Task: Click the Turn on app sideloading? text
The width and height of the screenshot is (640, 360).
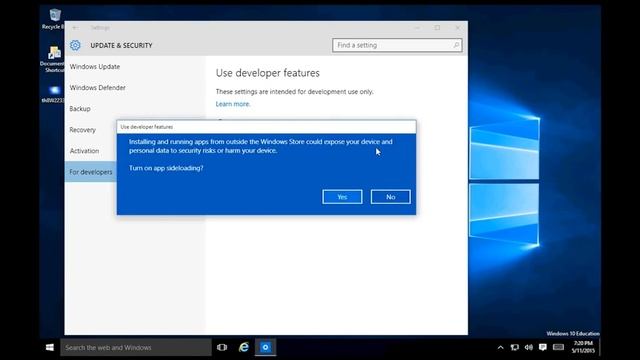Action: [x=166, y=168]
